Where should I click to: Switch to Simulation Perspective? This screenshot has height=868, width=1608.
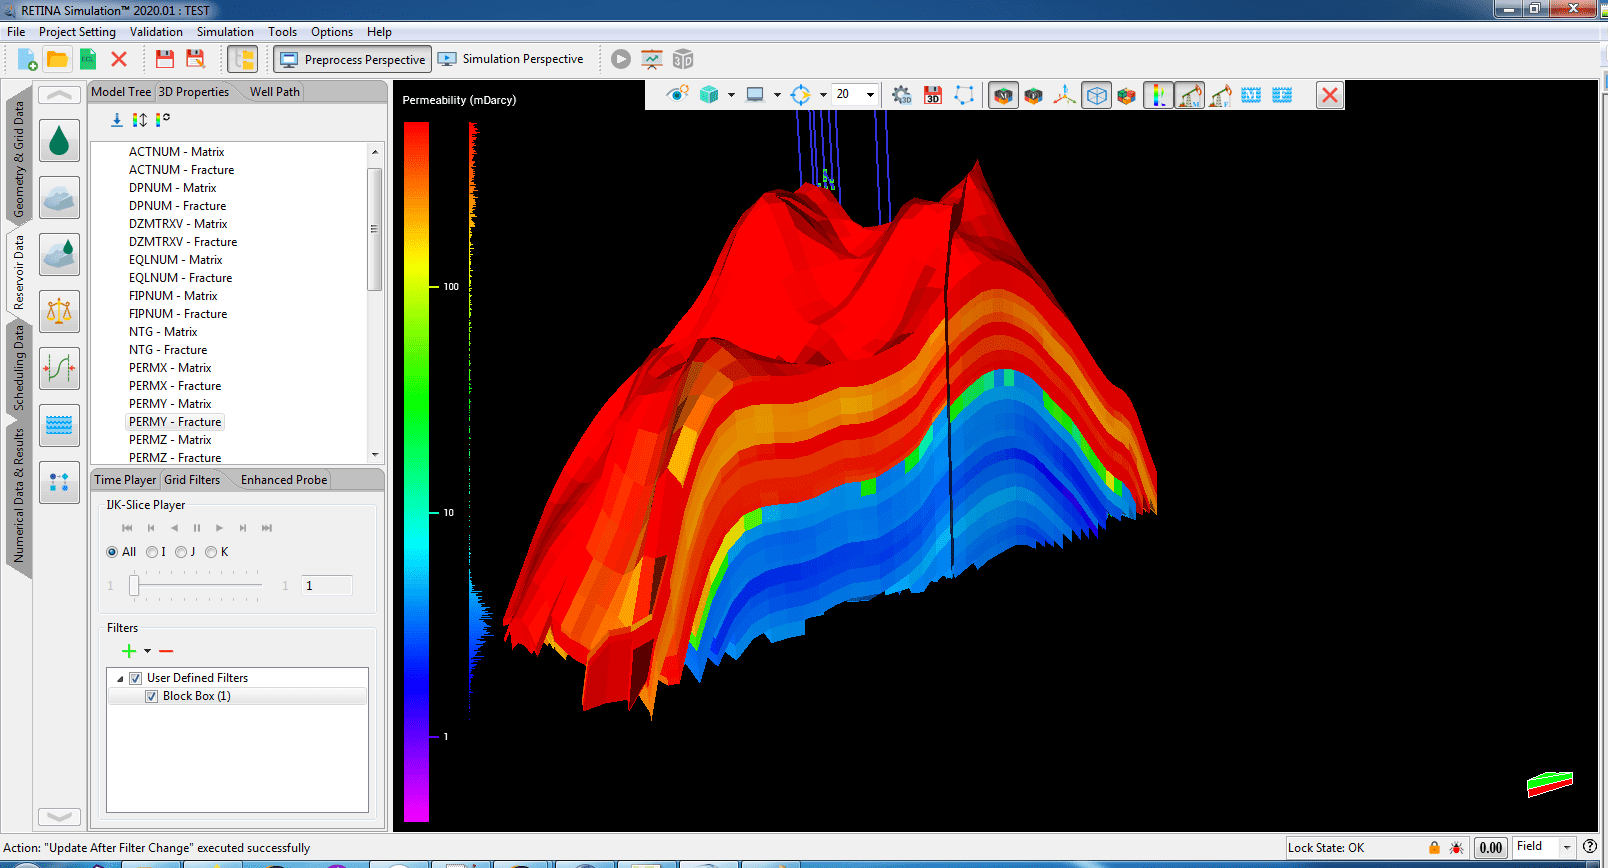(511, 59)
